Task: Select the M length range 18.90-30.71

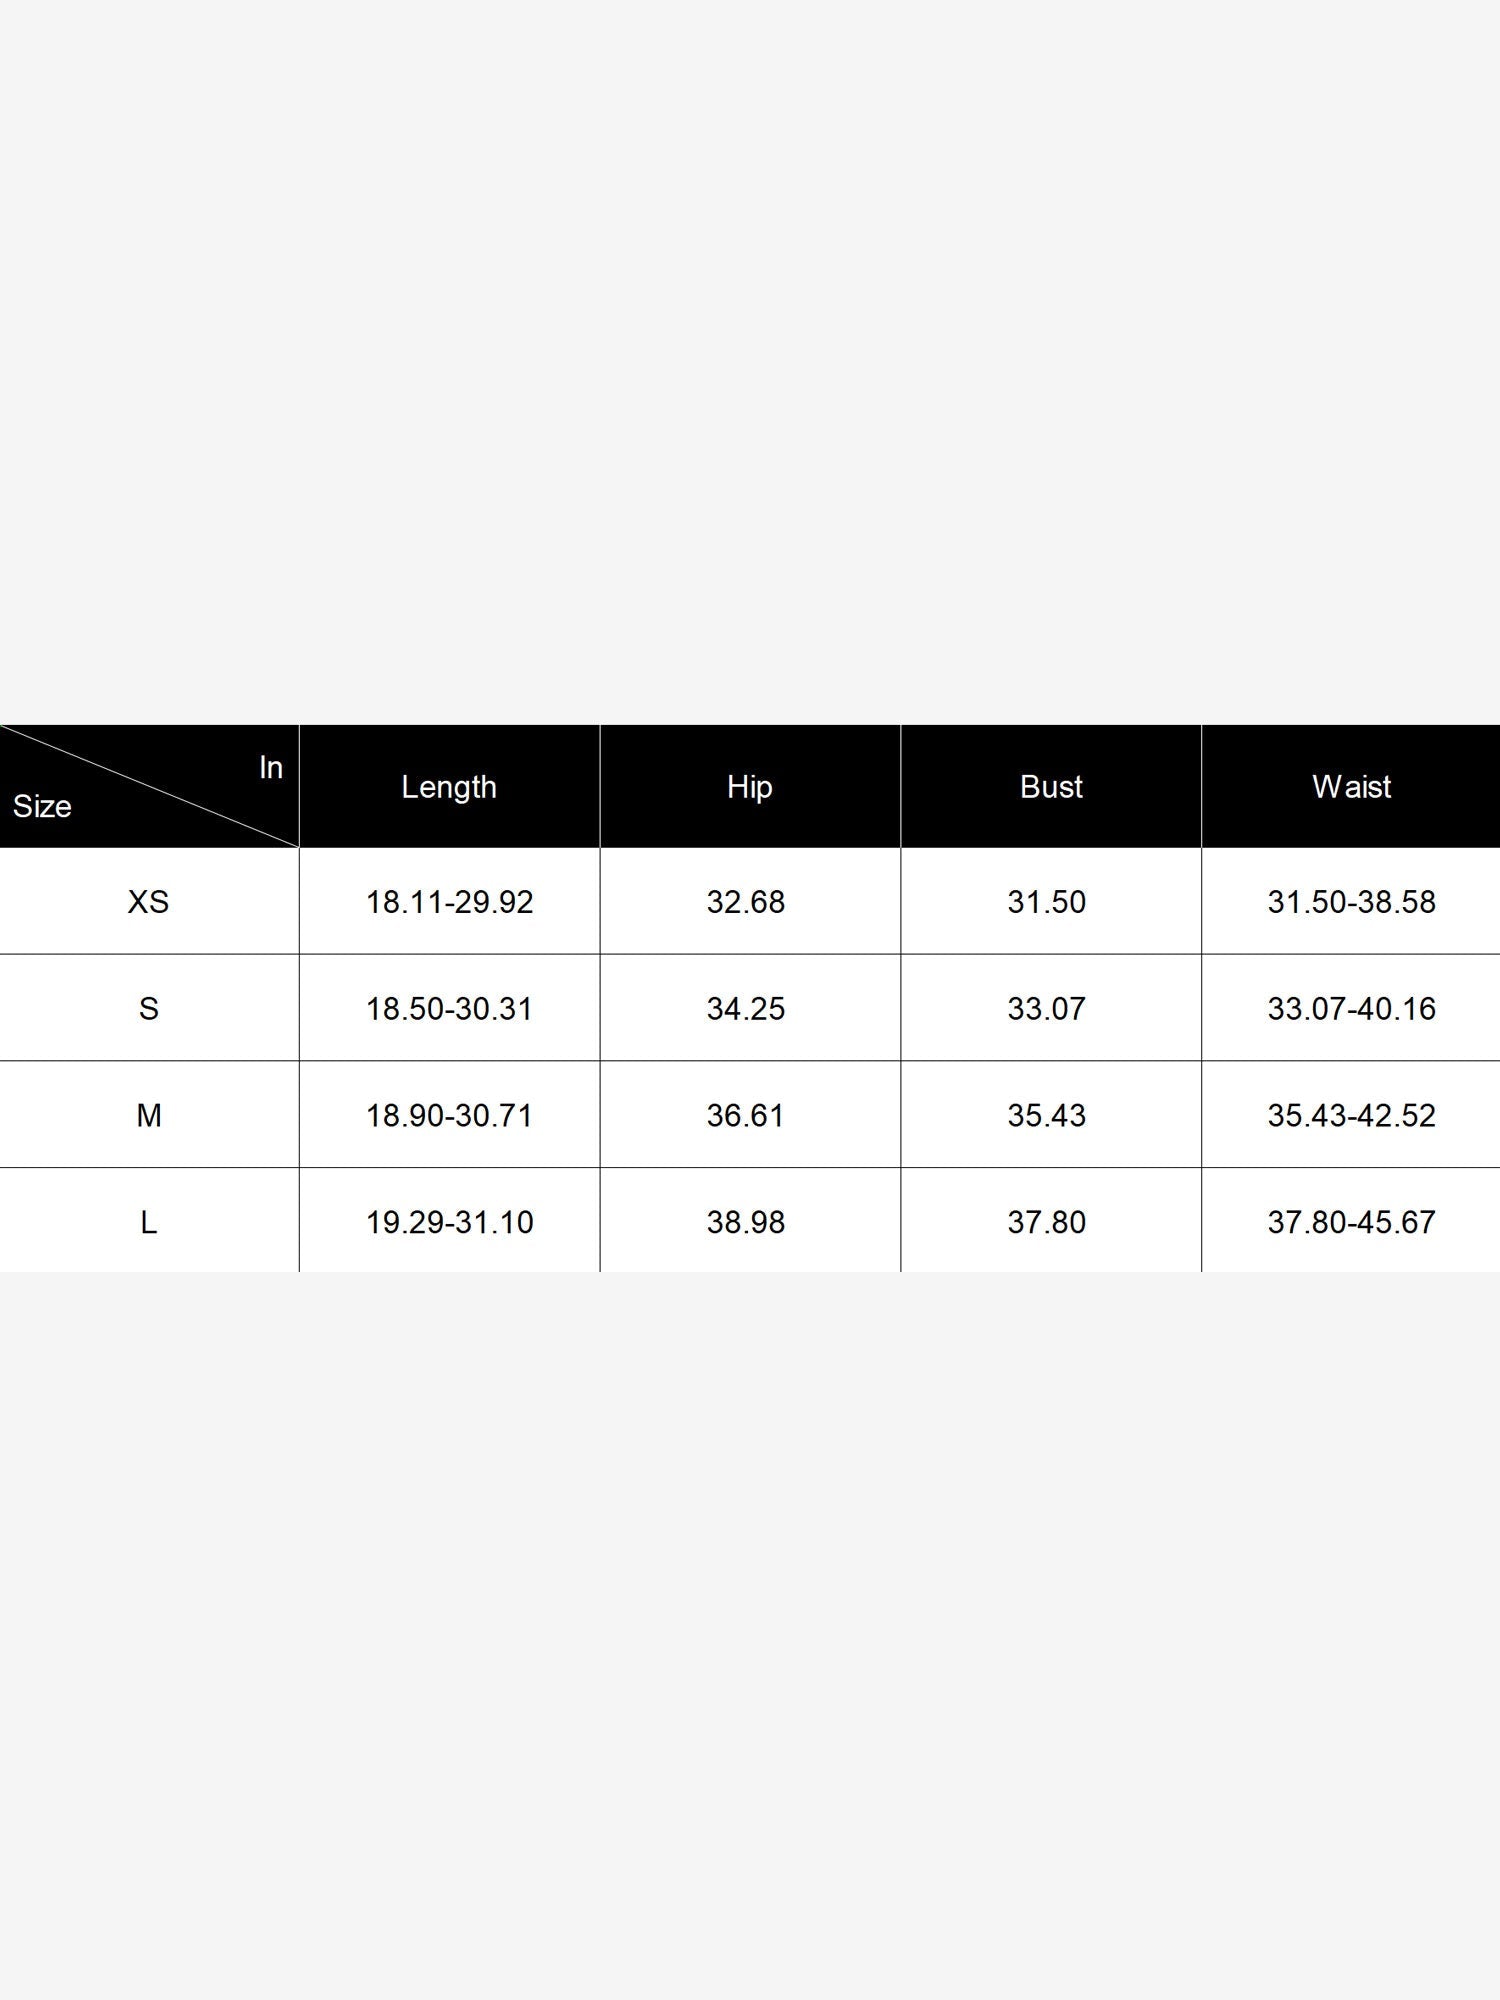Action: (449, 1115)
